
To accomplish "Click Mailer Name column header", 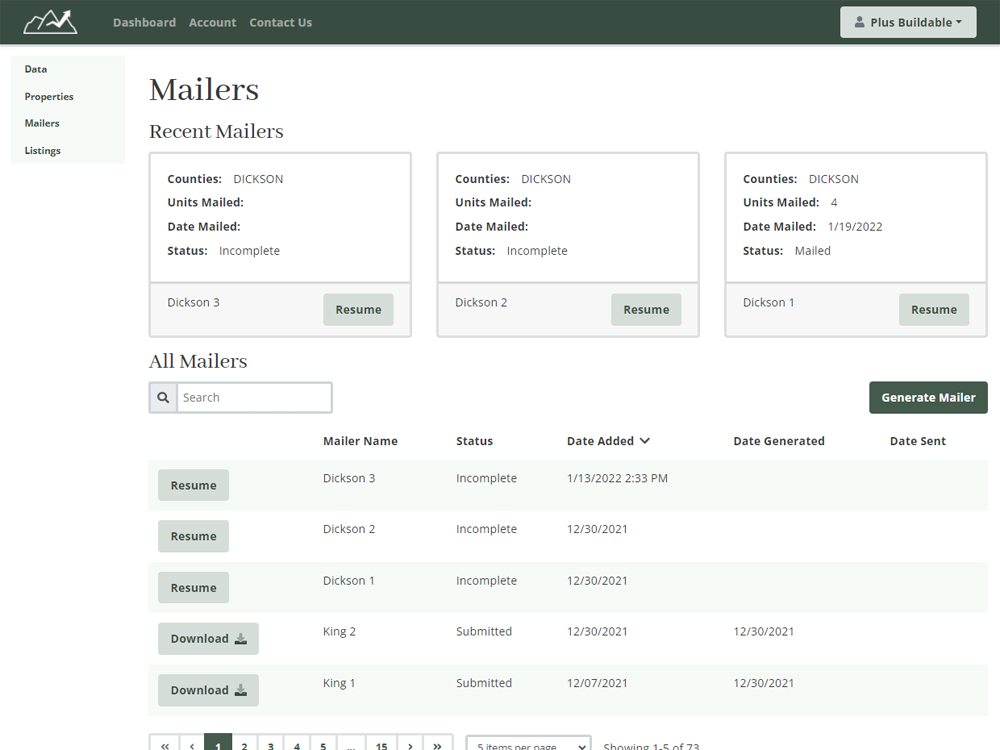I will (x=360, y=441).
